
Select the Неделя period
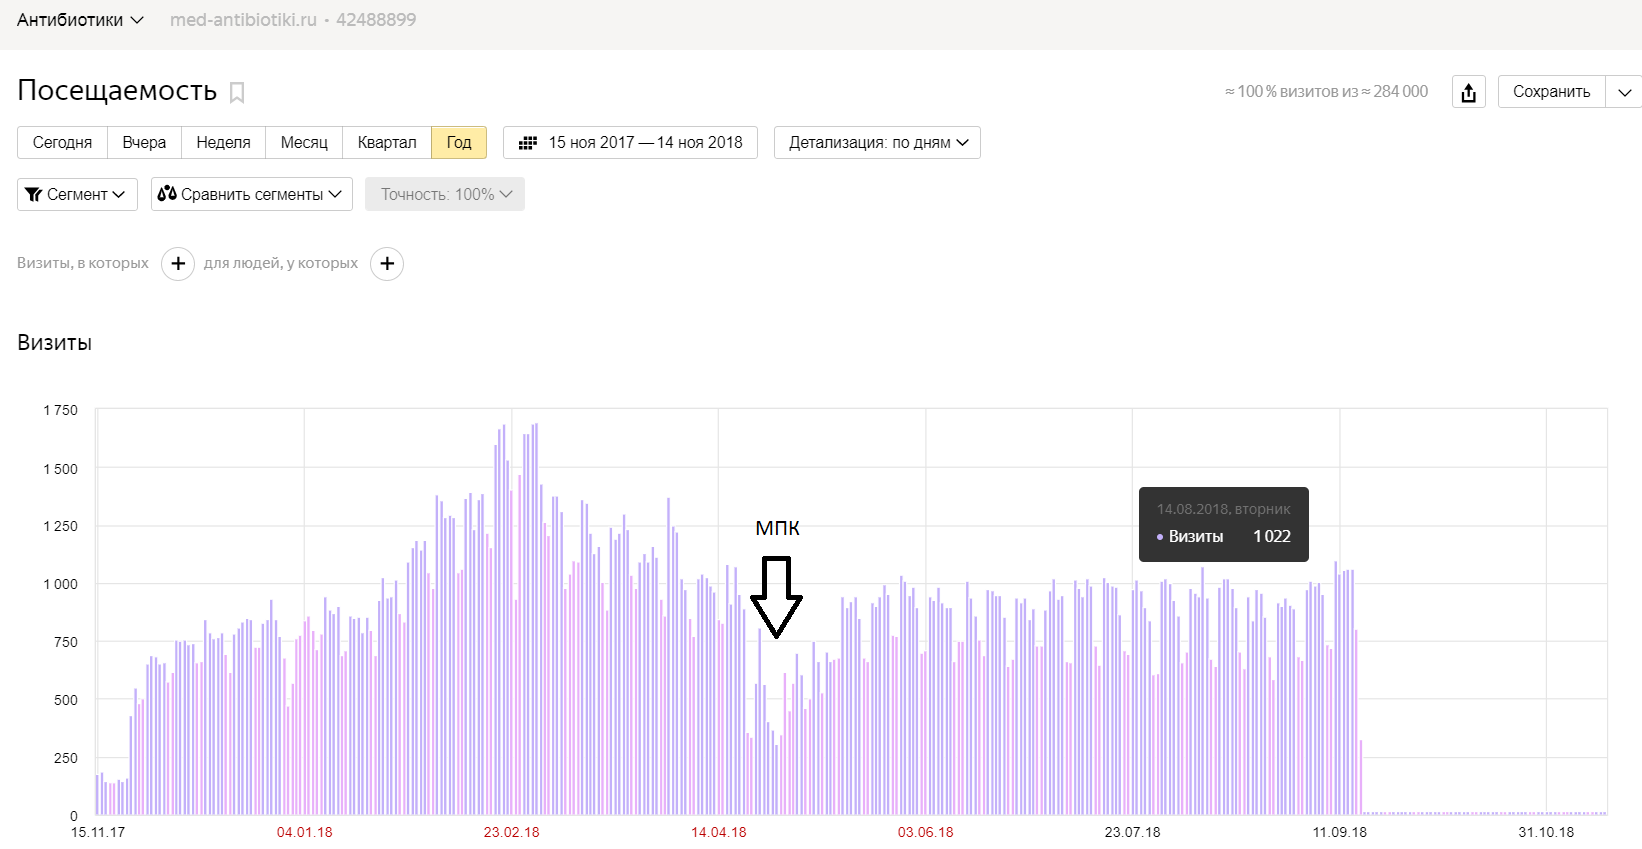pyautogui.click(x=223, y=143)
